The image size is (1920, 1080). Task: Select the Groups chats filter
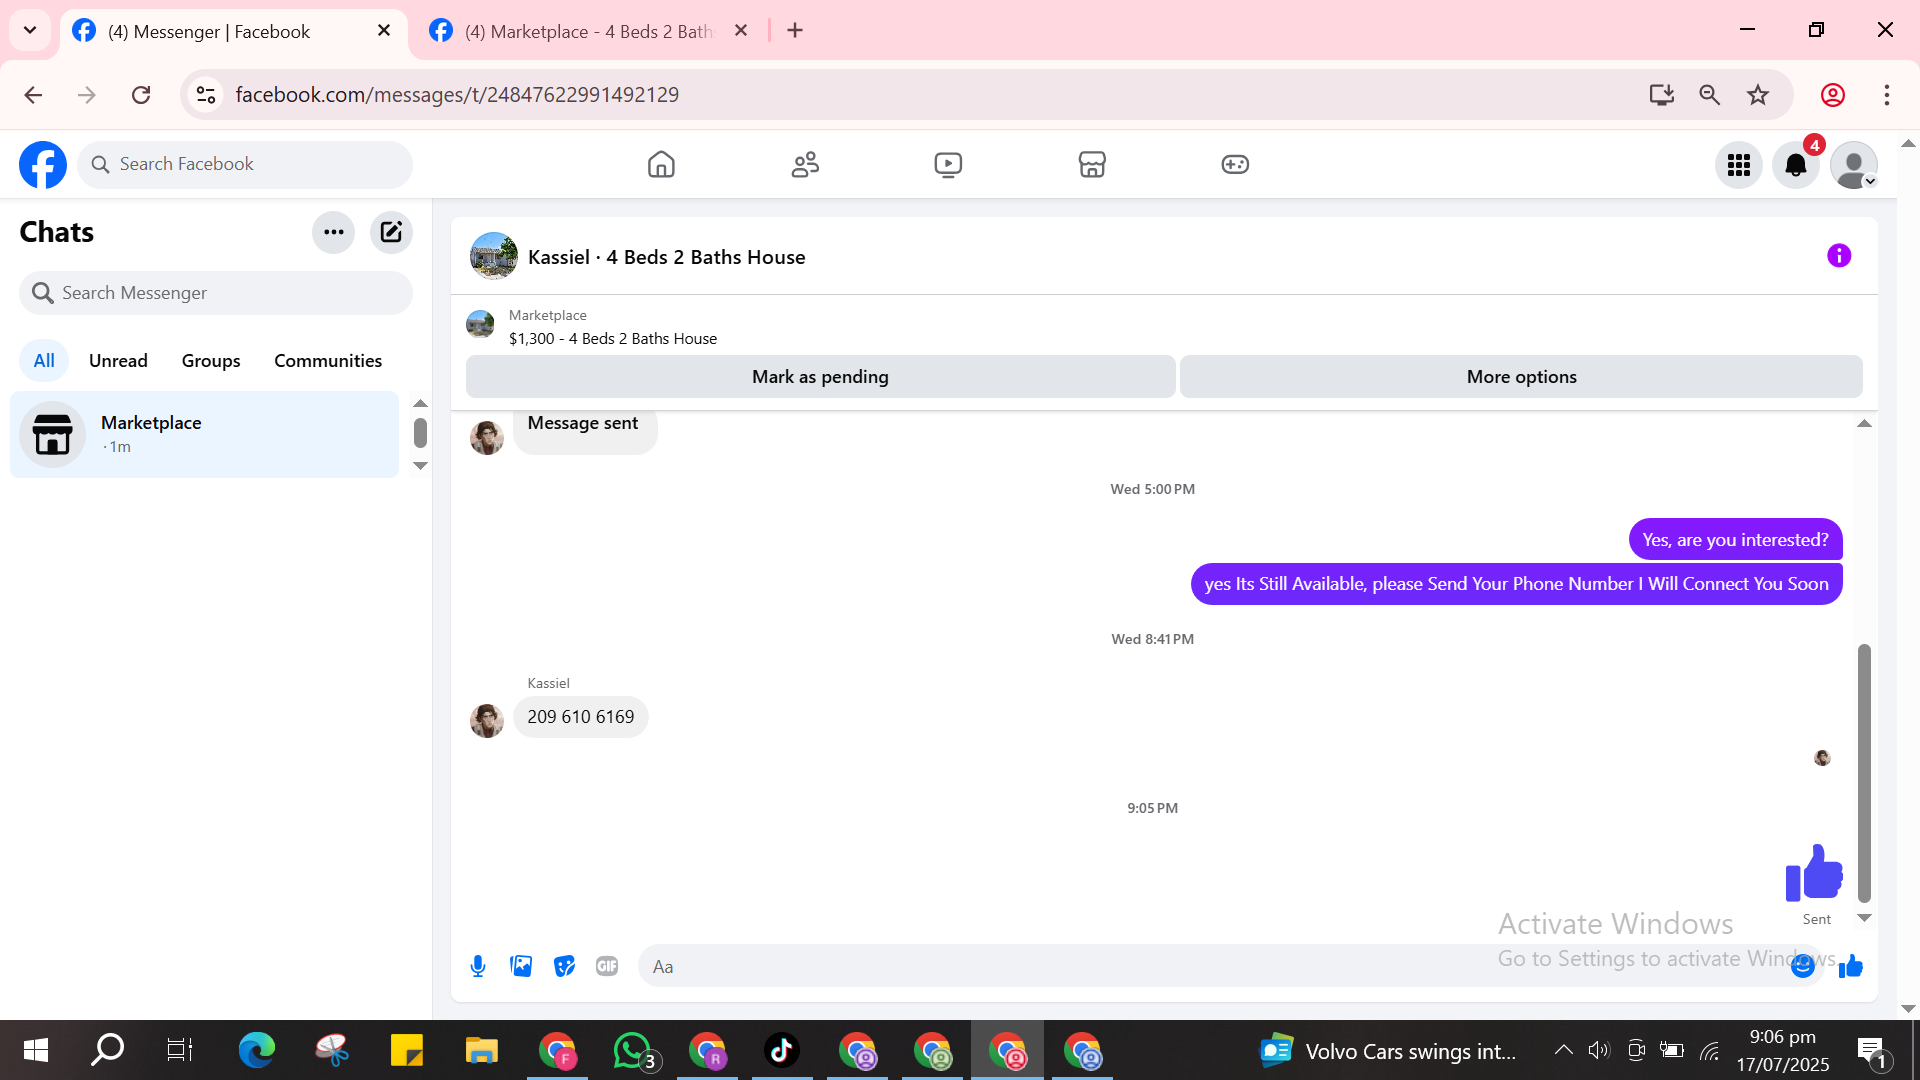tap(211, 361)
